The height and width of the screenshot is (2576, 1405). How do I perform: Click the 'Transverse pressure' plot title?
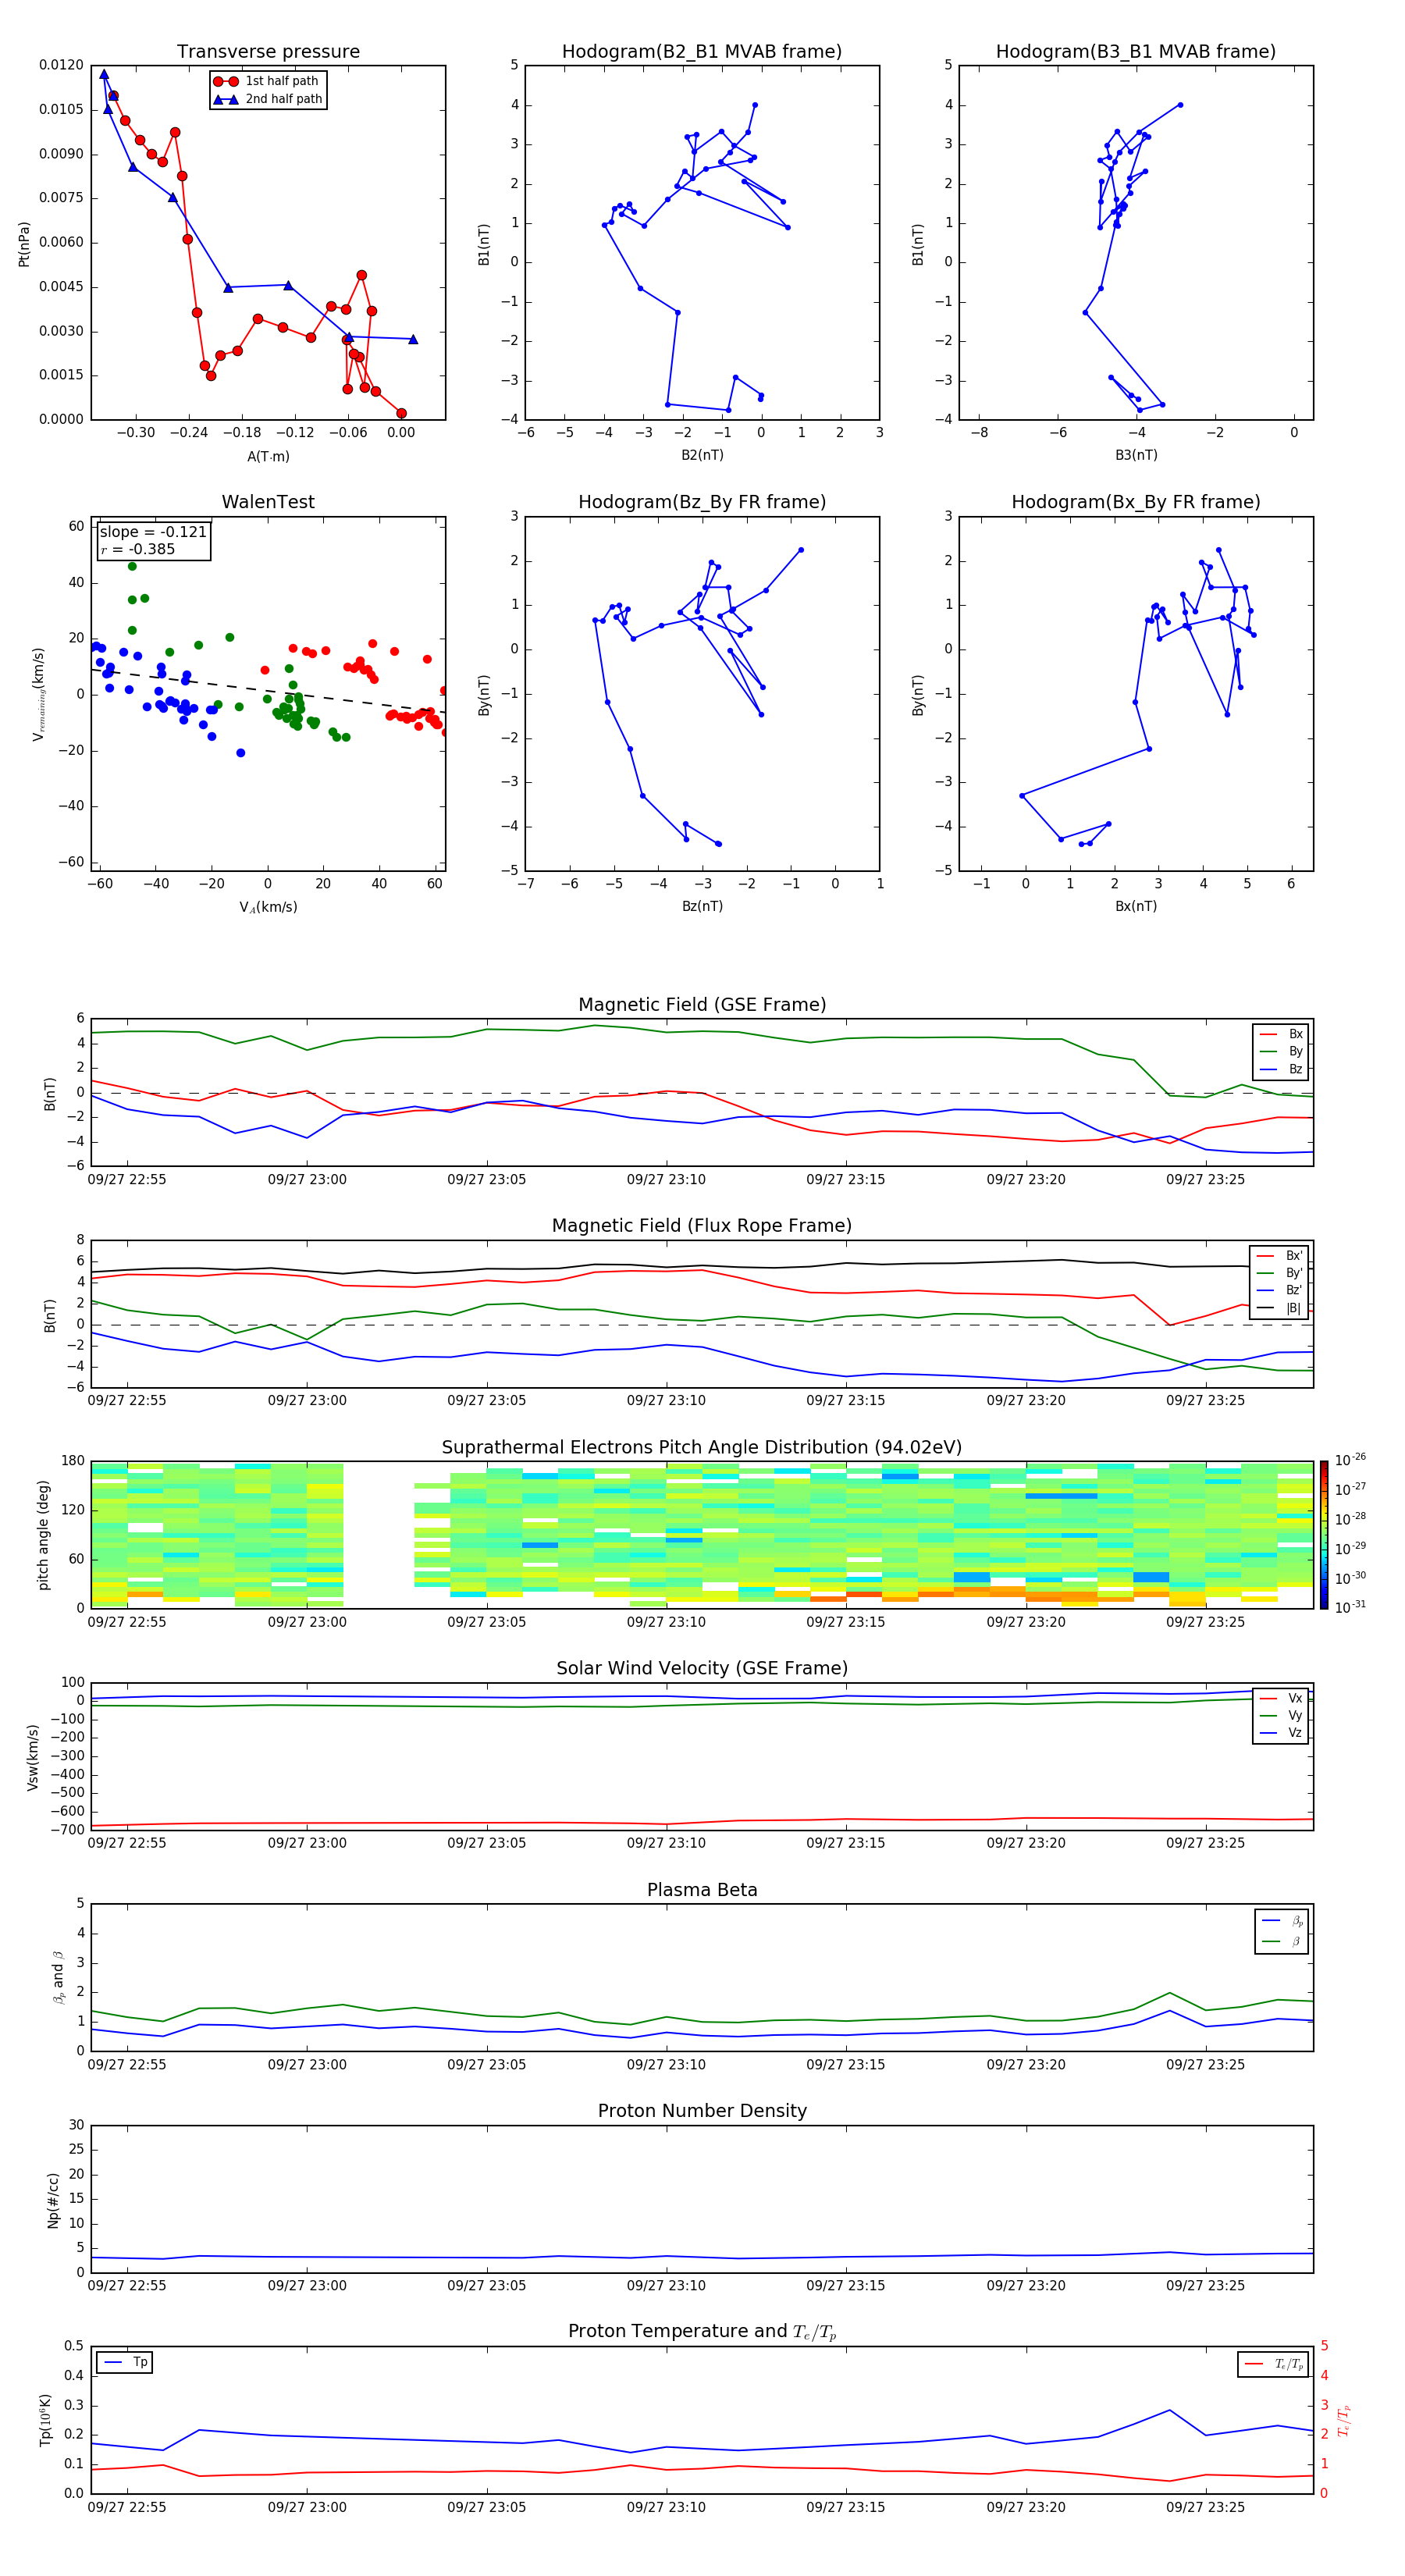click(x=268, y=52)
